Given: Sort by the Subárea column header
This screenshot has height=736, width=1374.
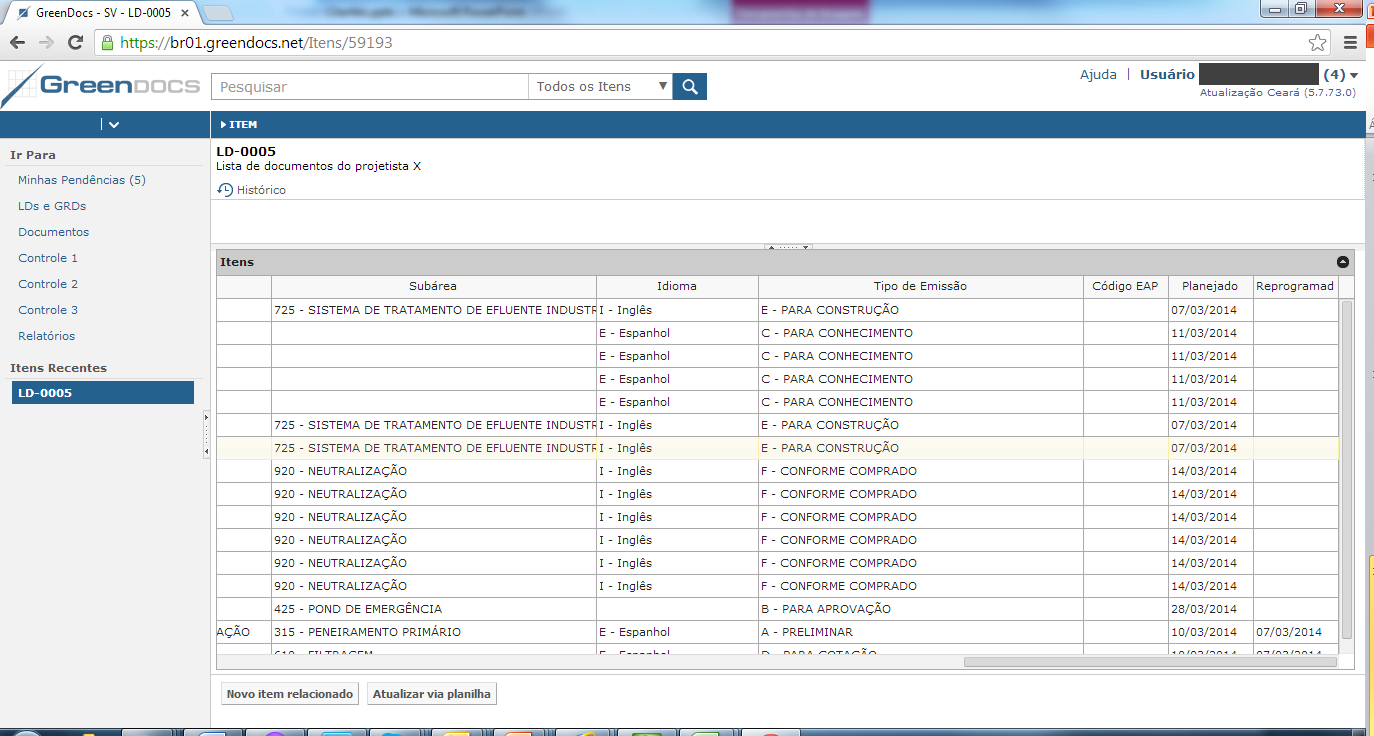Looking at the screenshot, I should [x=433, y=286].
